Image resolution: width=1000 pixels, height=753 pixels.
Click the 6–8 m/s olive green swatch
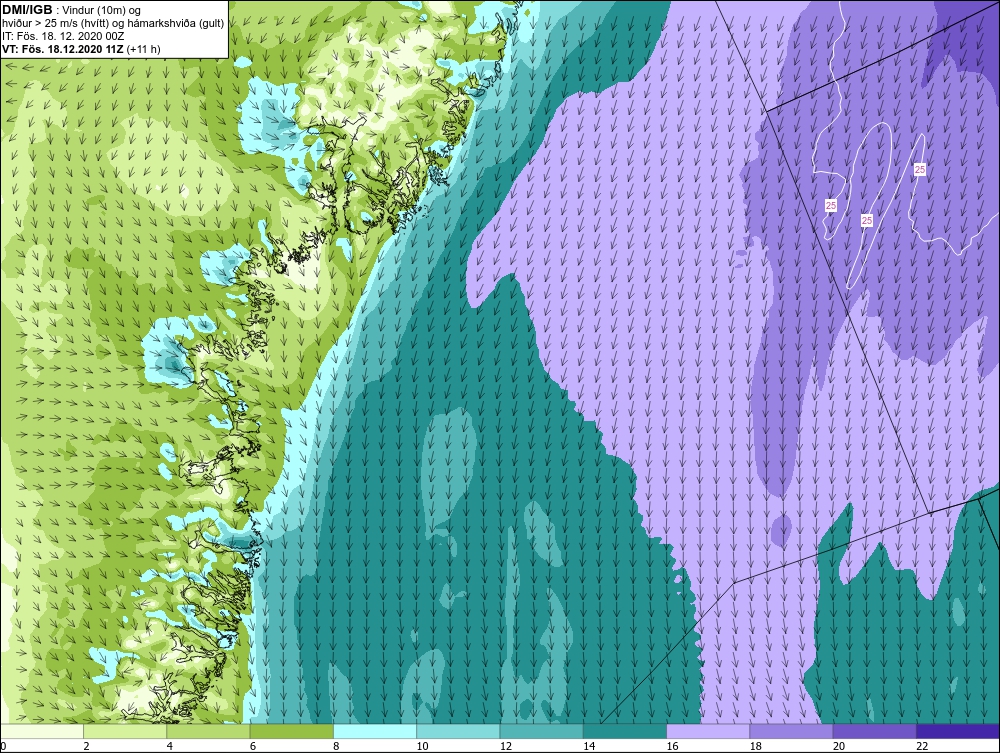(x=291, y=731)
